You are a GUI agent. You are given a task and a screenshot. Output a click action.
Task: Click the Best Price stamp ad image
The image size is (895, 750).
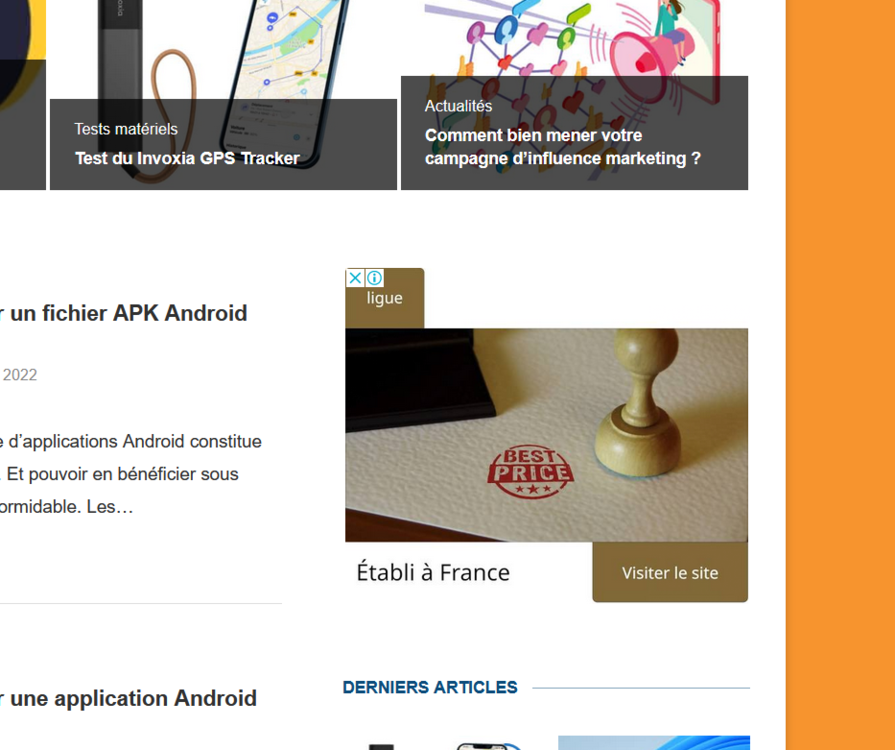tap(546, 435)
